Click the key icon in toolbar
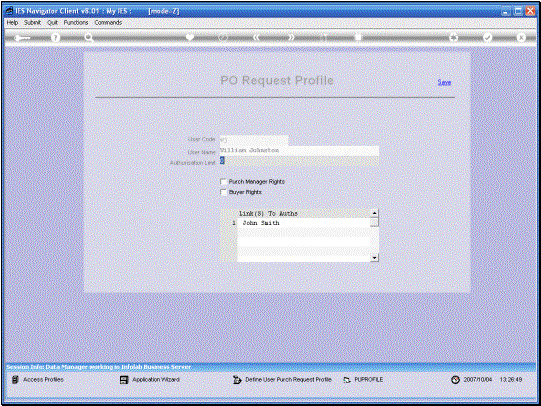 (22, 38)
